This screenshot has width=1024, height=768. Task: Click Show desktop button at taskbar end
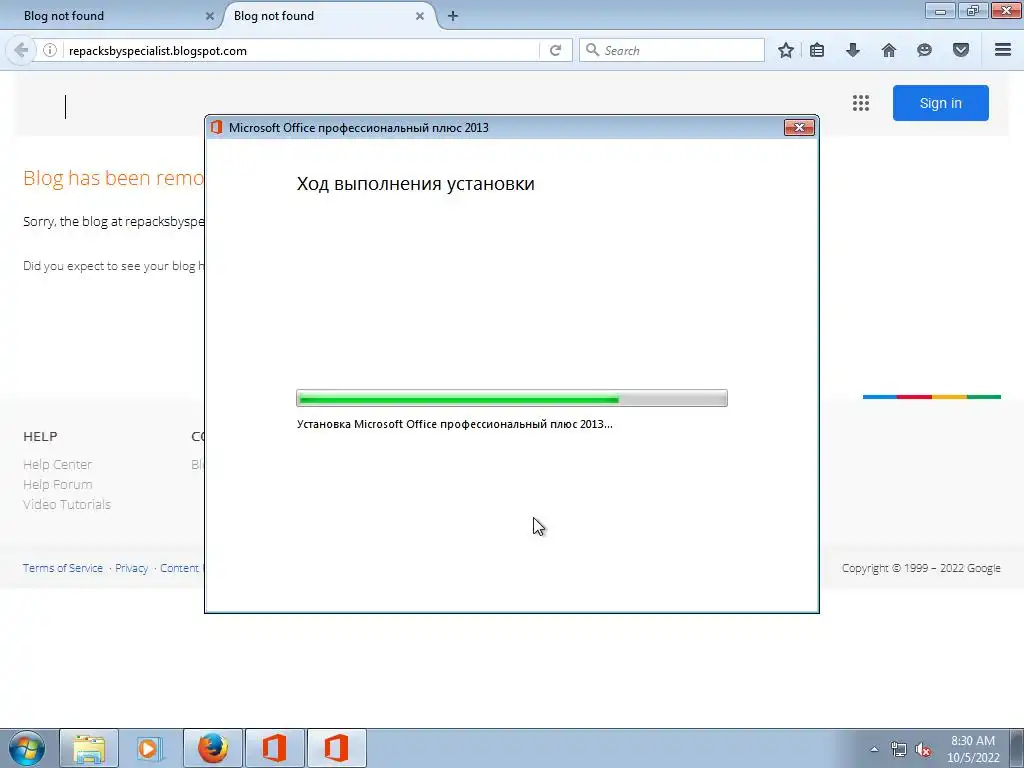tap(1016, 748)
